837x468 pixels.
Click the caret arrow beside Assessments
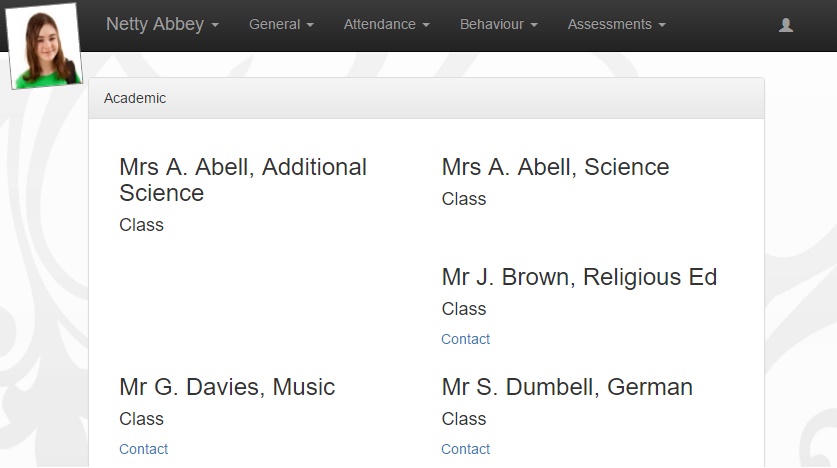point(662,25)
